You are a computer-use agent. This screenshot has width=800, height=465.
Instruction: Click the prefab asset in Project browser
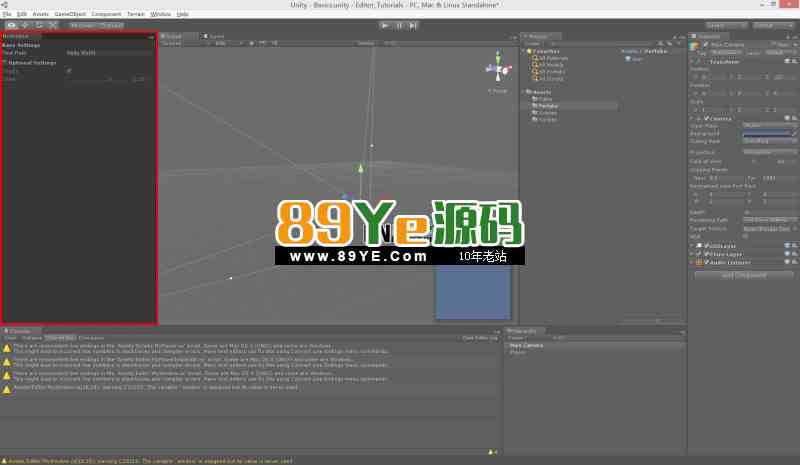click(x=633, y=59)
